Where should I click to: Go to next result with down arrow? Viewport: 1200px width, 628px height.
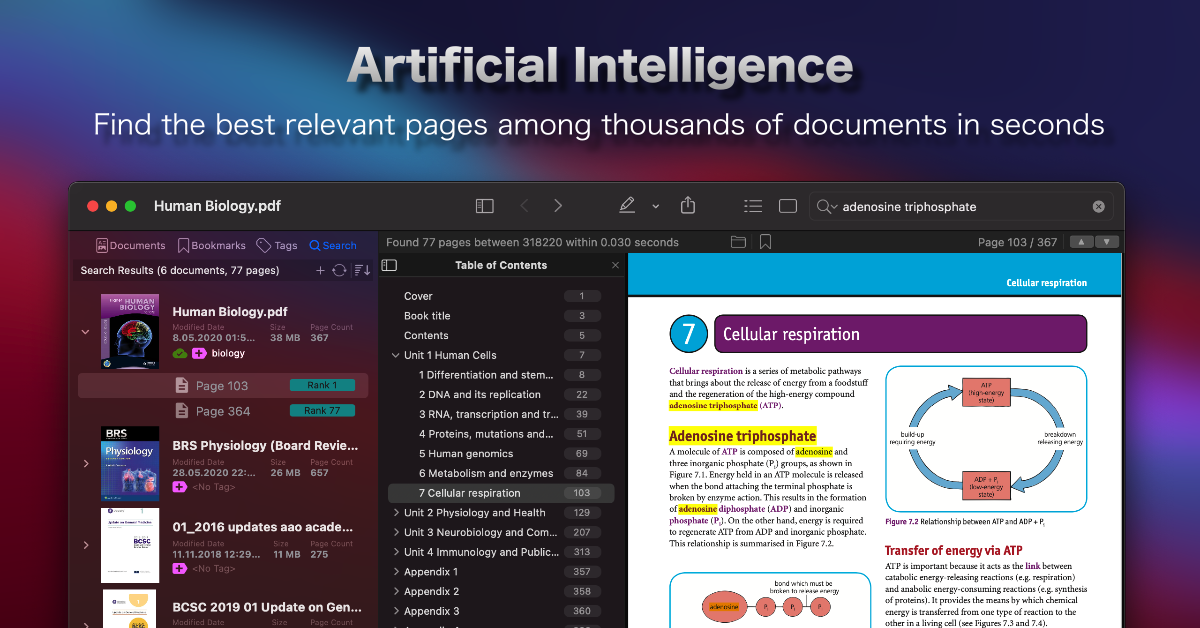click(1106, 242)
